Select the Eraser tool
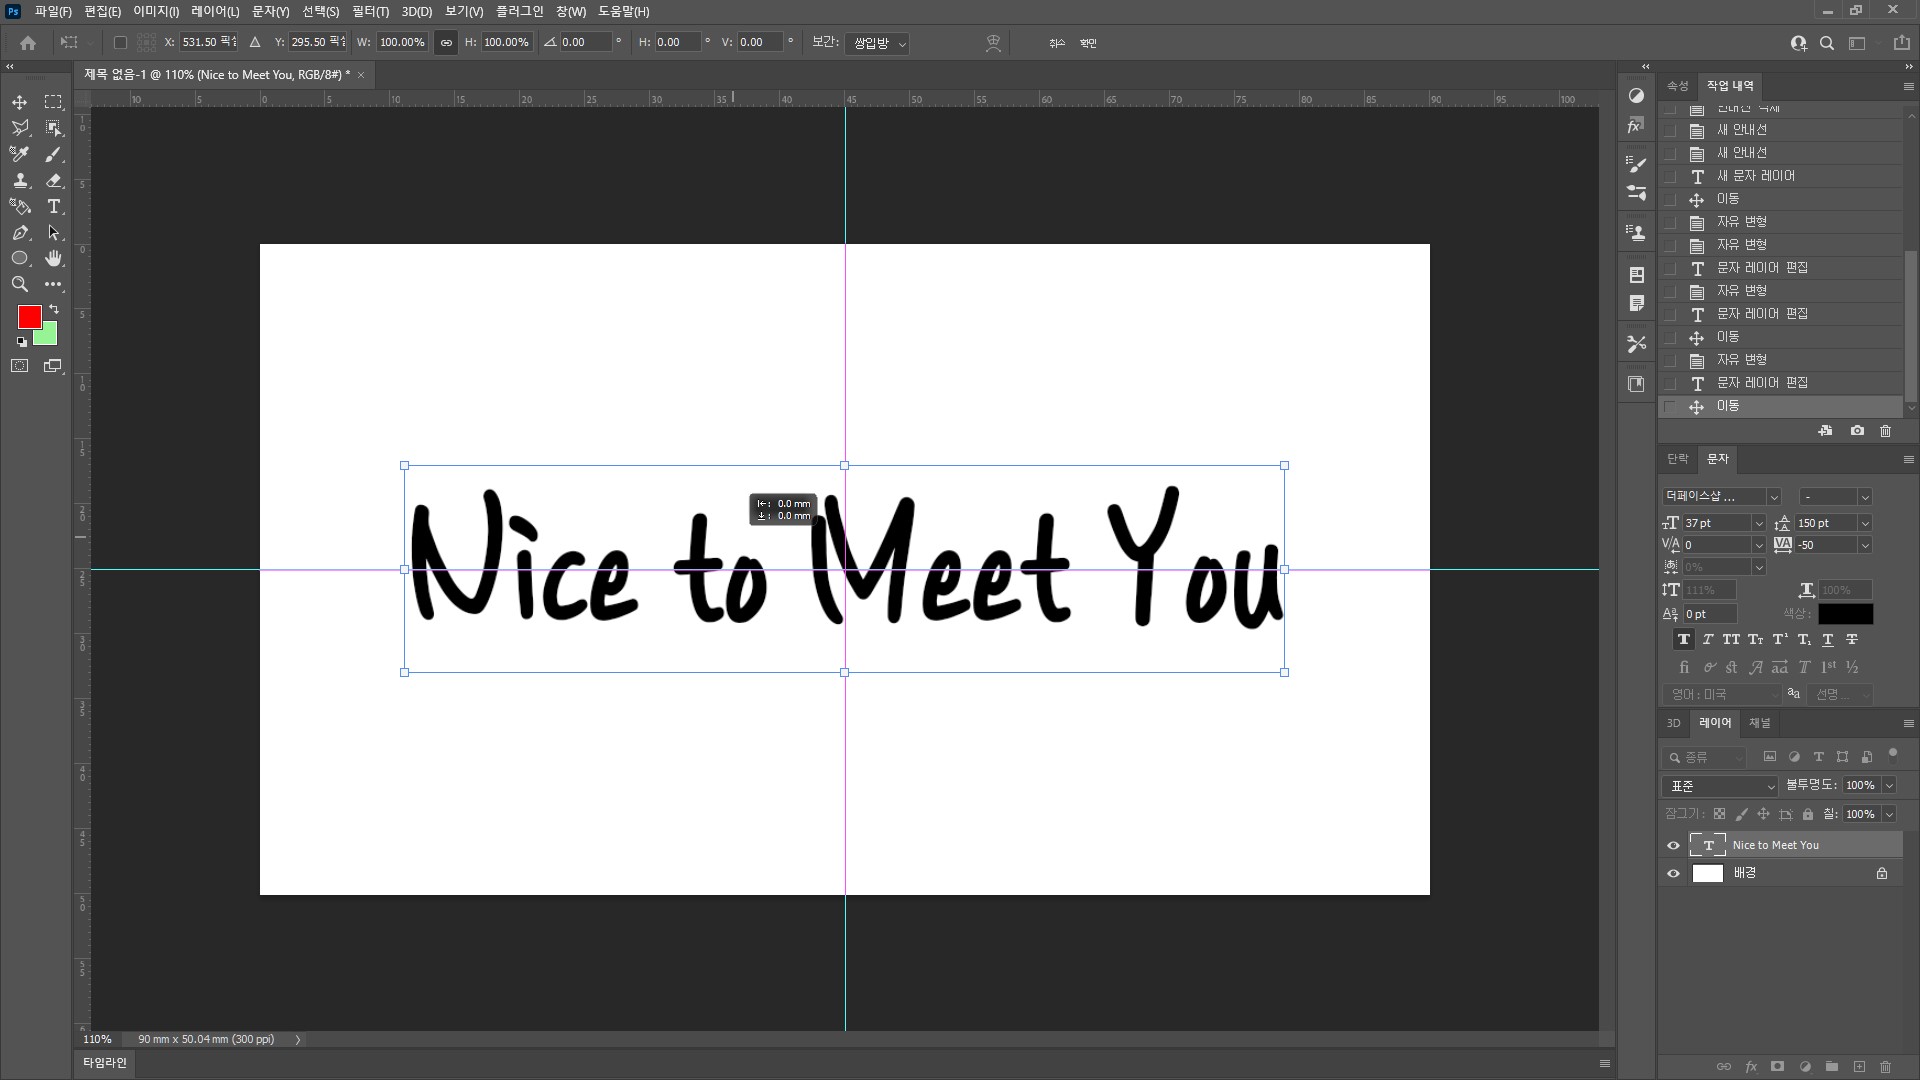Viewport: 1920px width, 1080px height. pos(54,181)
